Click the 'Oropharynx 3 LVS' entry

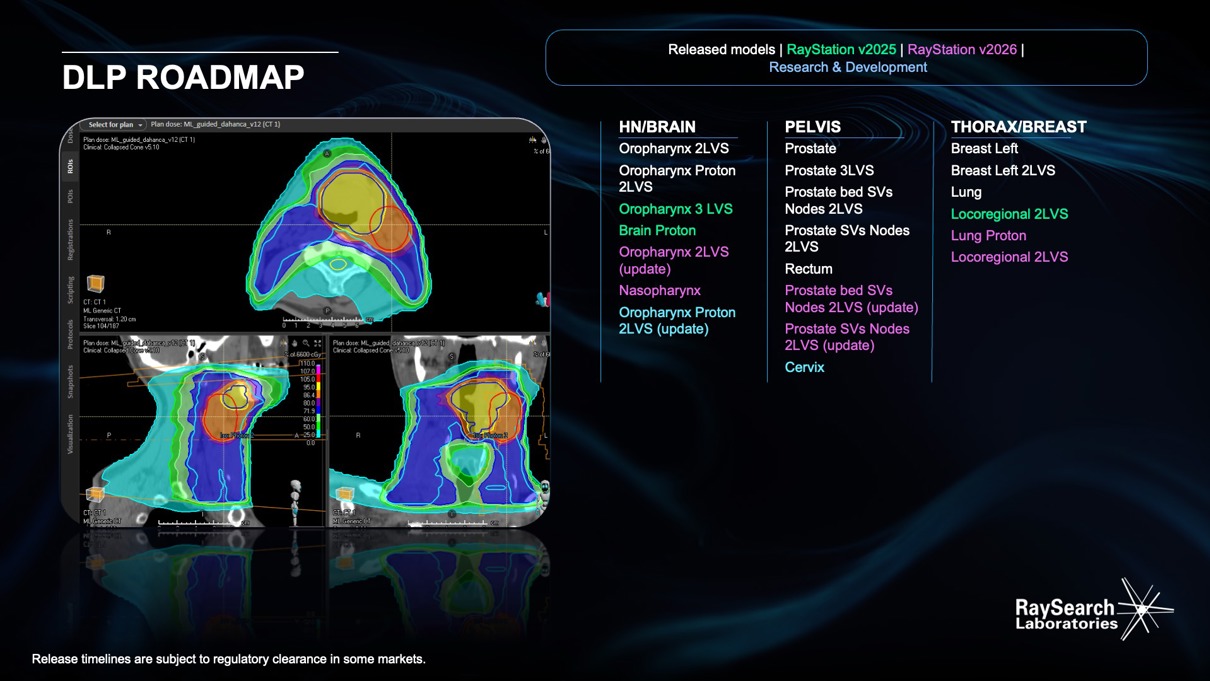click(676, 209)
